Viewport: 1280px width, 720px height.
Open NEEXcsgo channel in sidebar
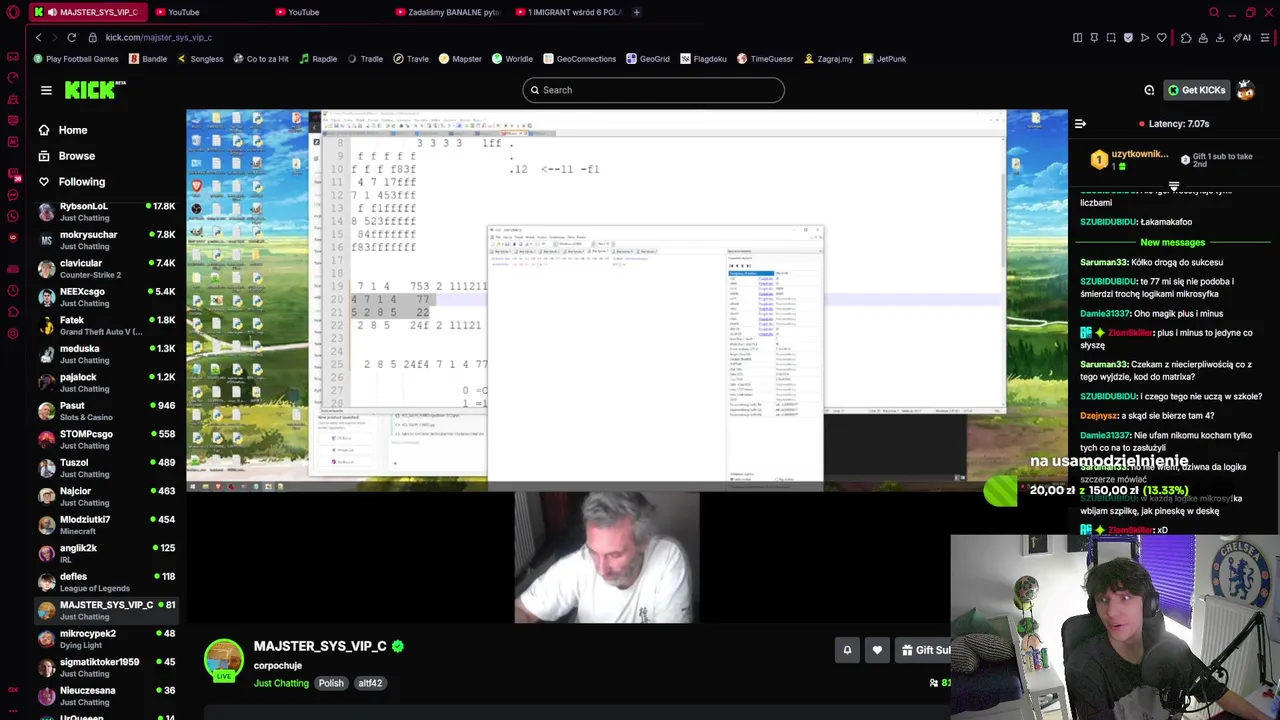click(105, 297)
